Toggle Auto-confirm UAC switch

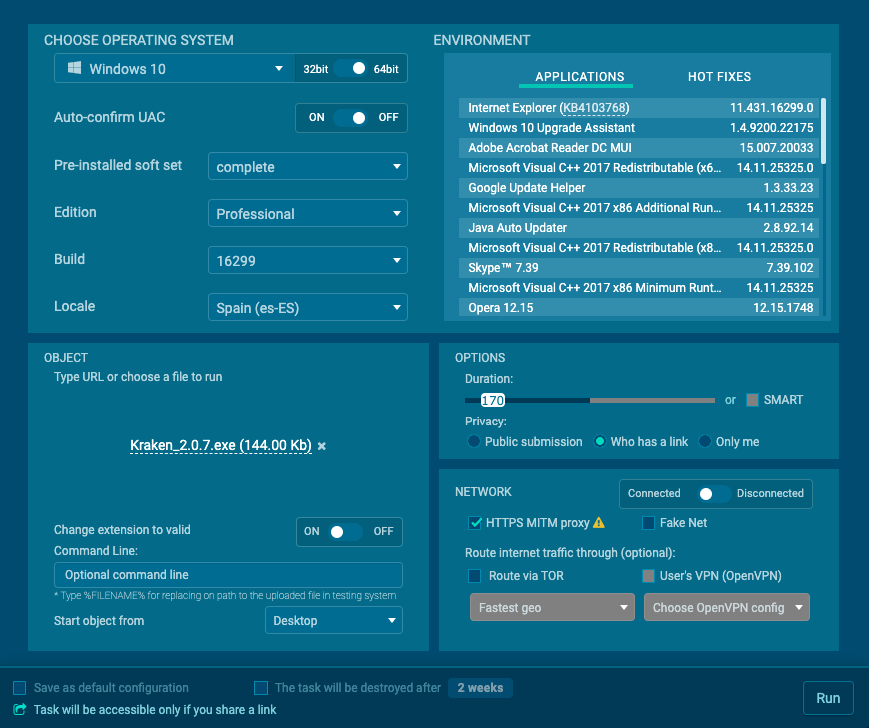[351, 117]
